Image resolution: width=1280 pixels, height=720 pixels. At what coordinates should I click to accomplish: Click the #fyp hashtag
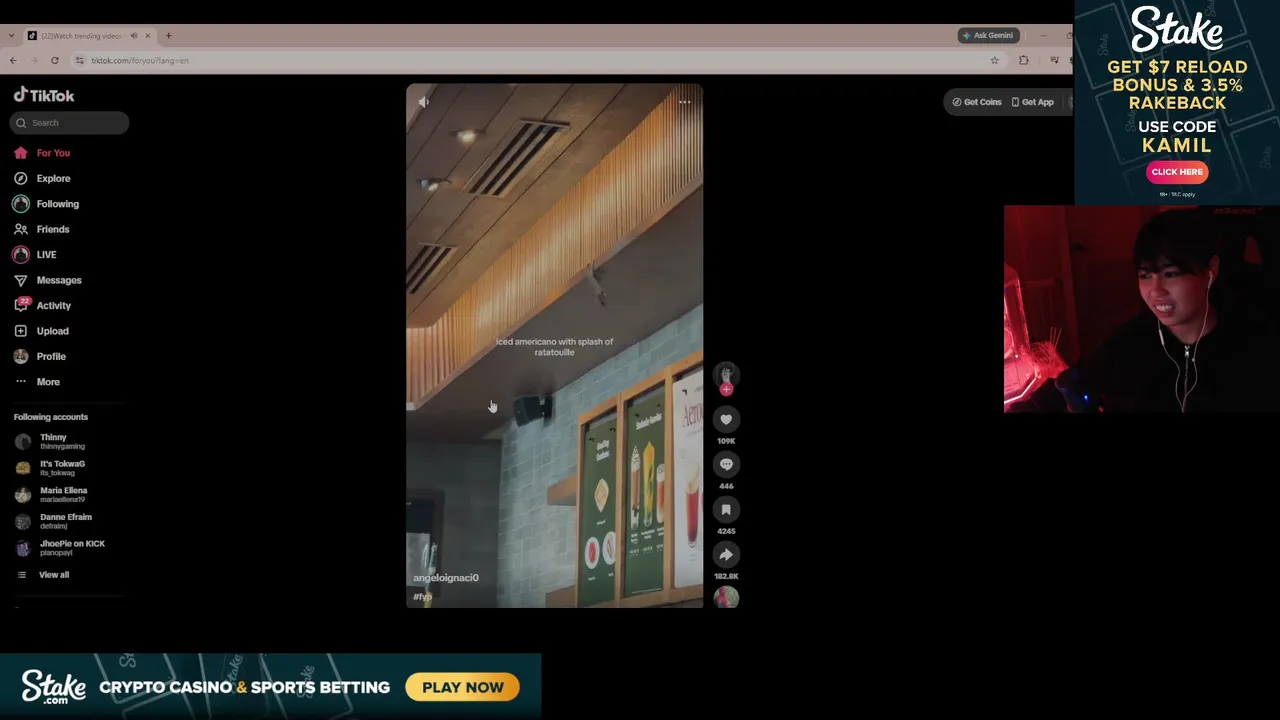[x=423, y=597]
